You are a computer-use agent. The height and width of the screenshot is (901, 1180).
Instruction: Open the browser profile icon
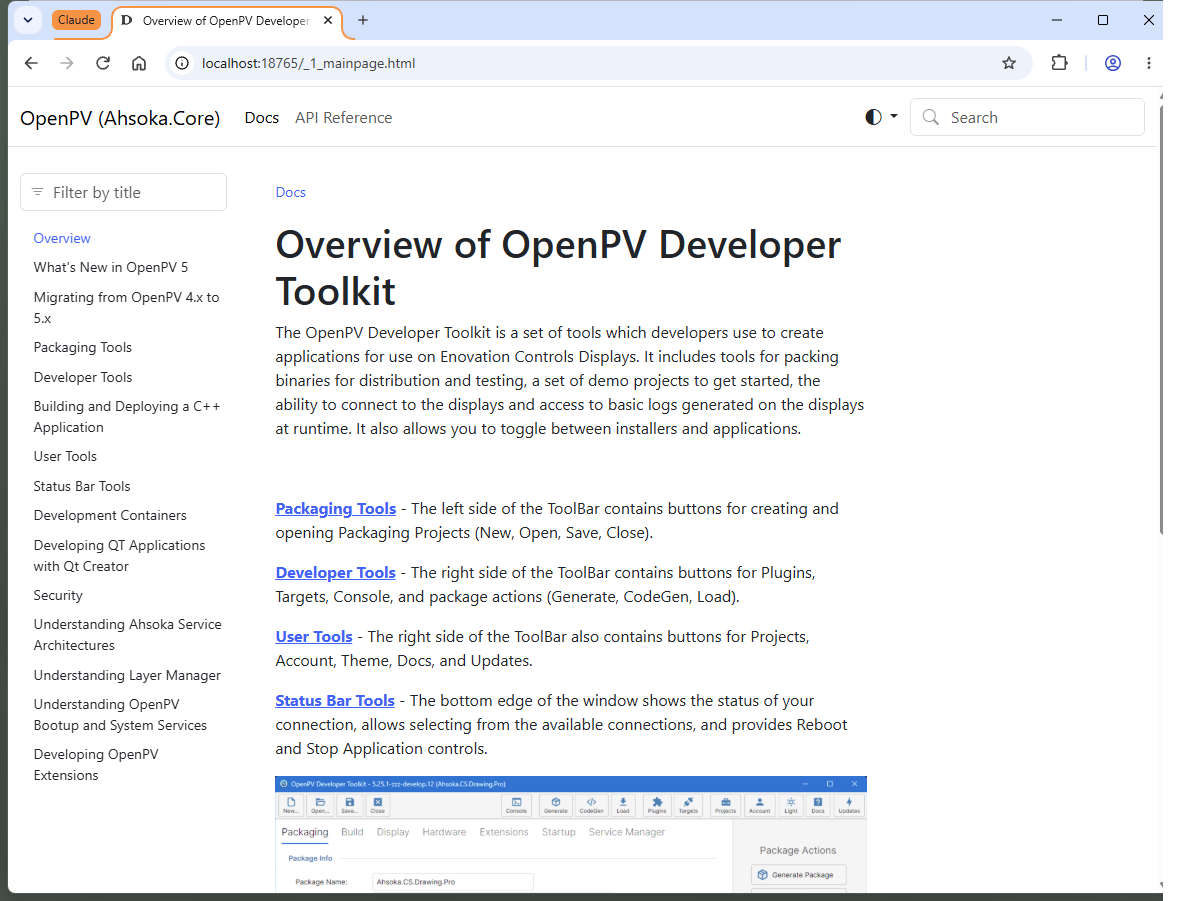(x=1112, y=63)
